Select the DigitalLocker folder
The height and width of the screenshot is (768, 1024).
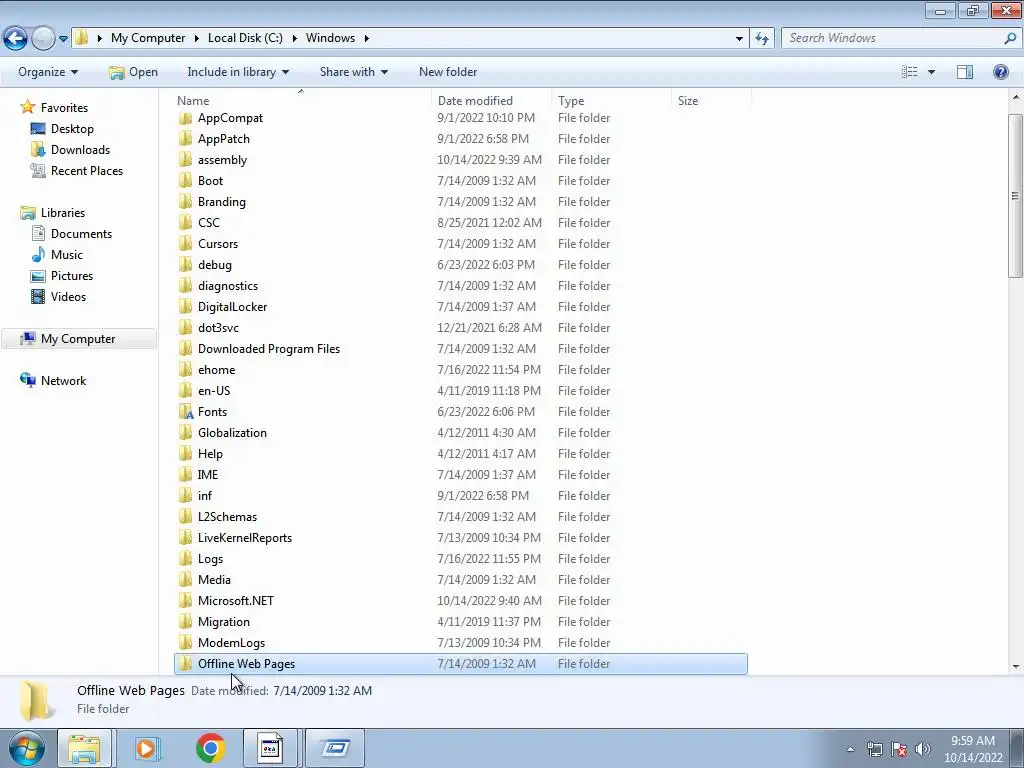(232, 307)
